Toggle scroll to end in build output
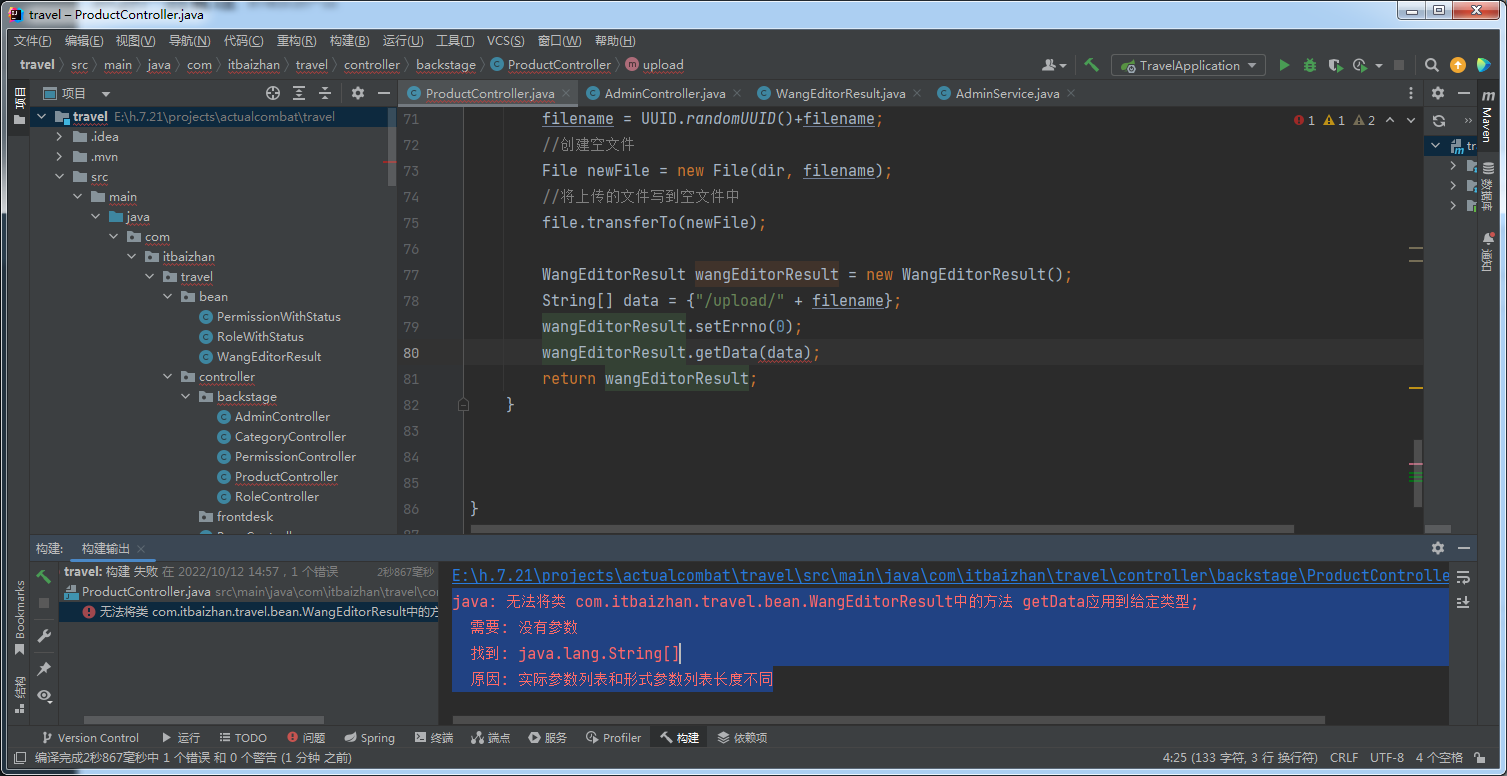This screenshot has height=776, width=1507. (1463, 602)
